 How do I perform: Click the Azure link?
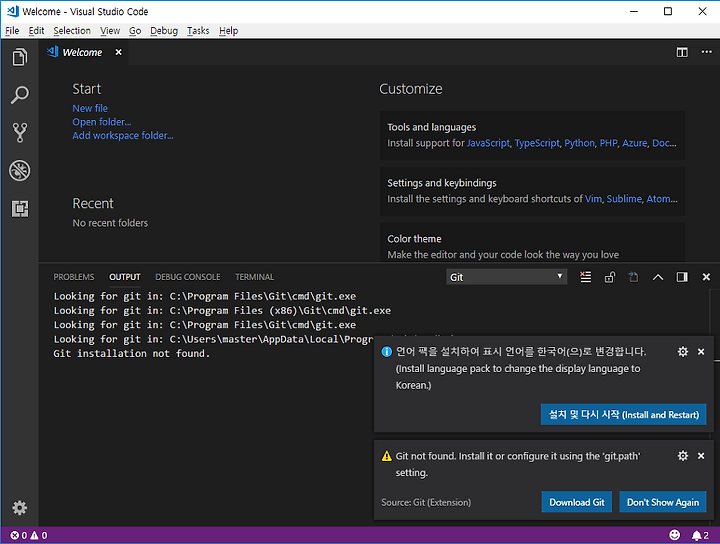[x=634, y=143]
